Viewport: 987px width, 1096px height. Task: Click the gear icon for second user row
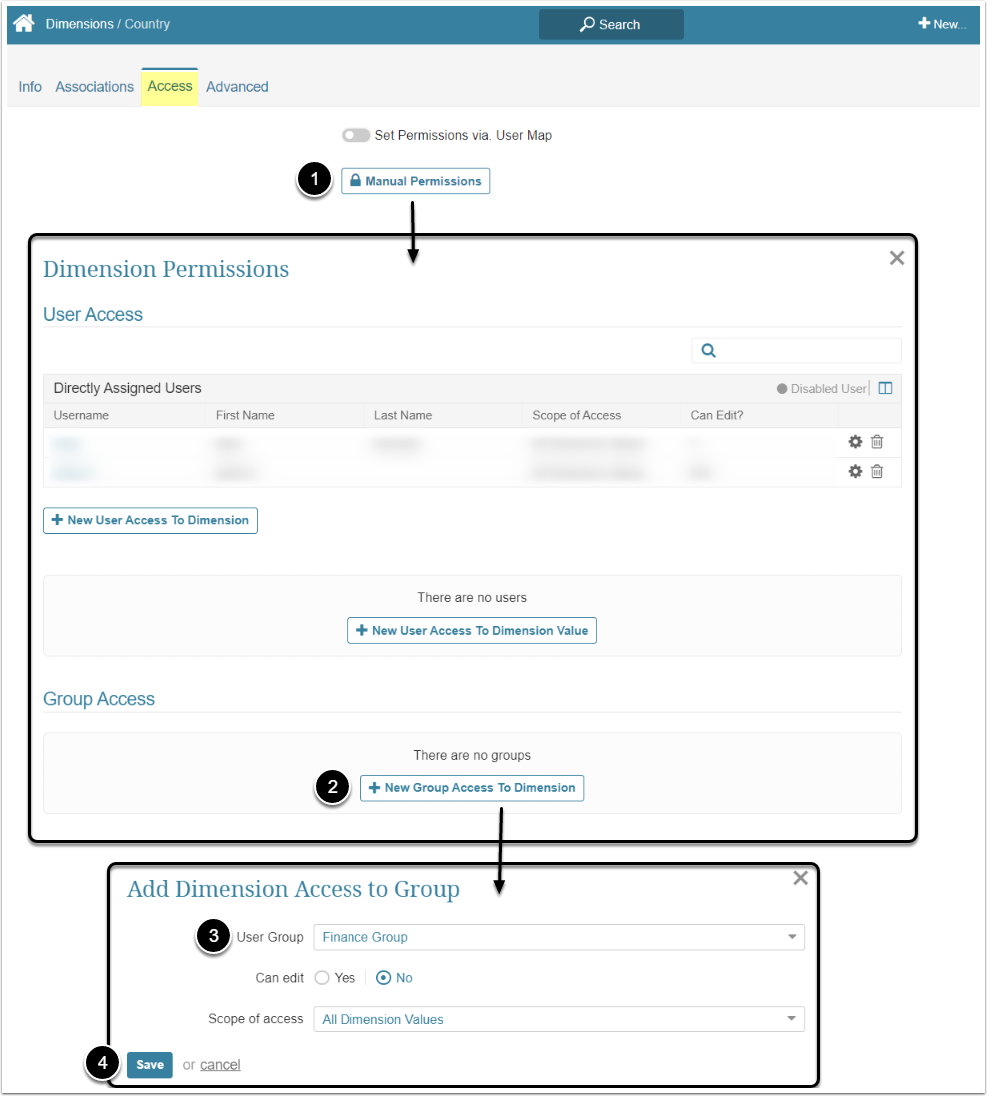[855, 471]
